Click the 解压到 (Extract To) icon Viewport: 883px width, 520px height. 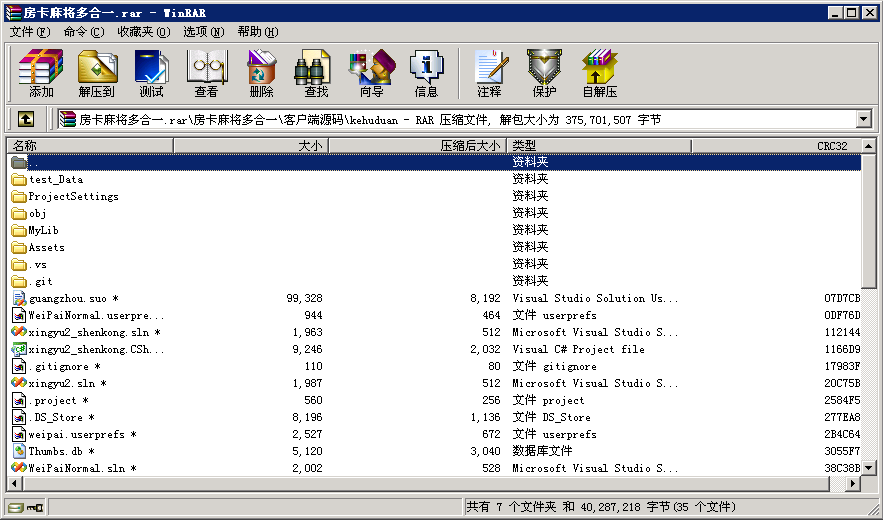(x=97, y=73)
